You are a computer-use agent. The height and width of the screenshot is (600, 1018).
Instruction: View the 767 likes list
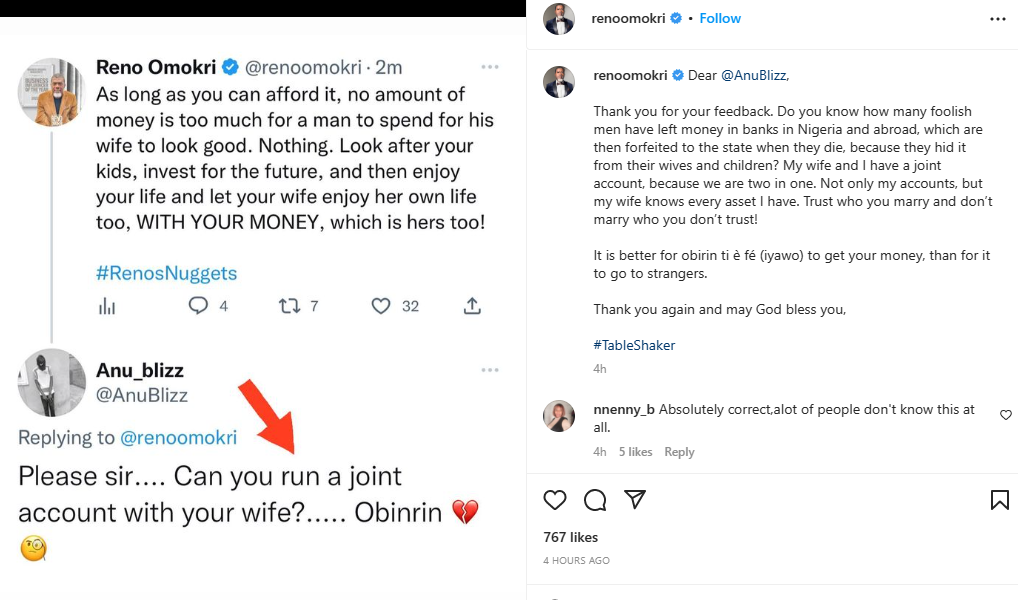(570, 537)
